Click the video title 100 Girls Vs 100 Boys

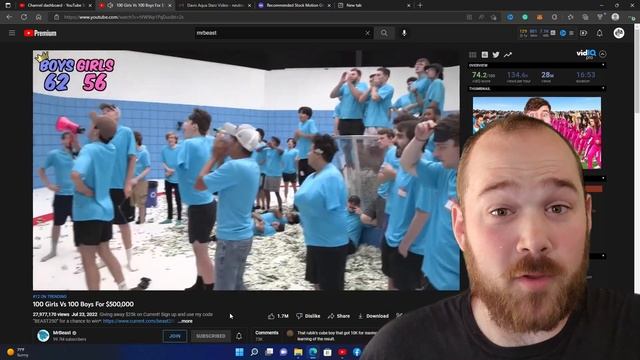coord(83,304)
